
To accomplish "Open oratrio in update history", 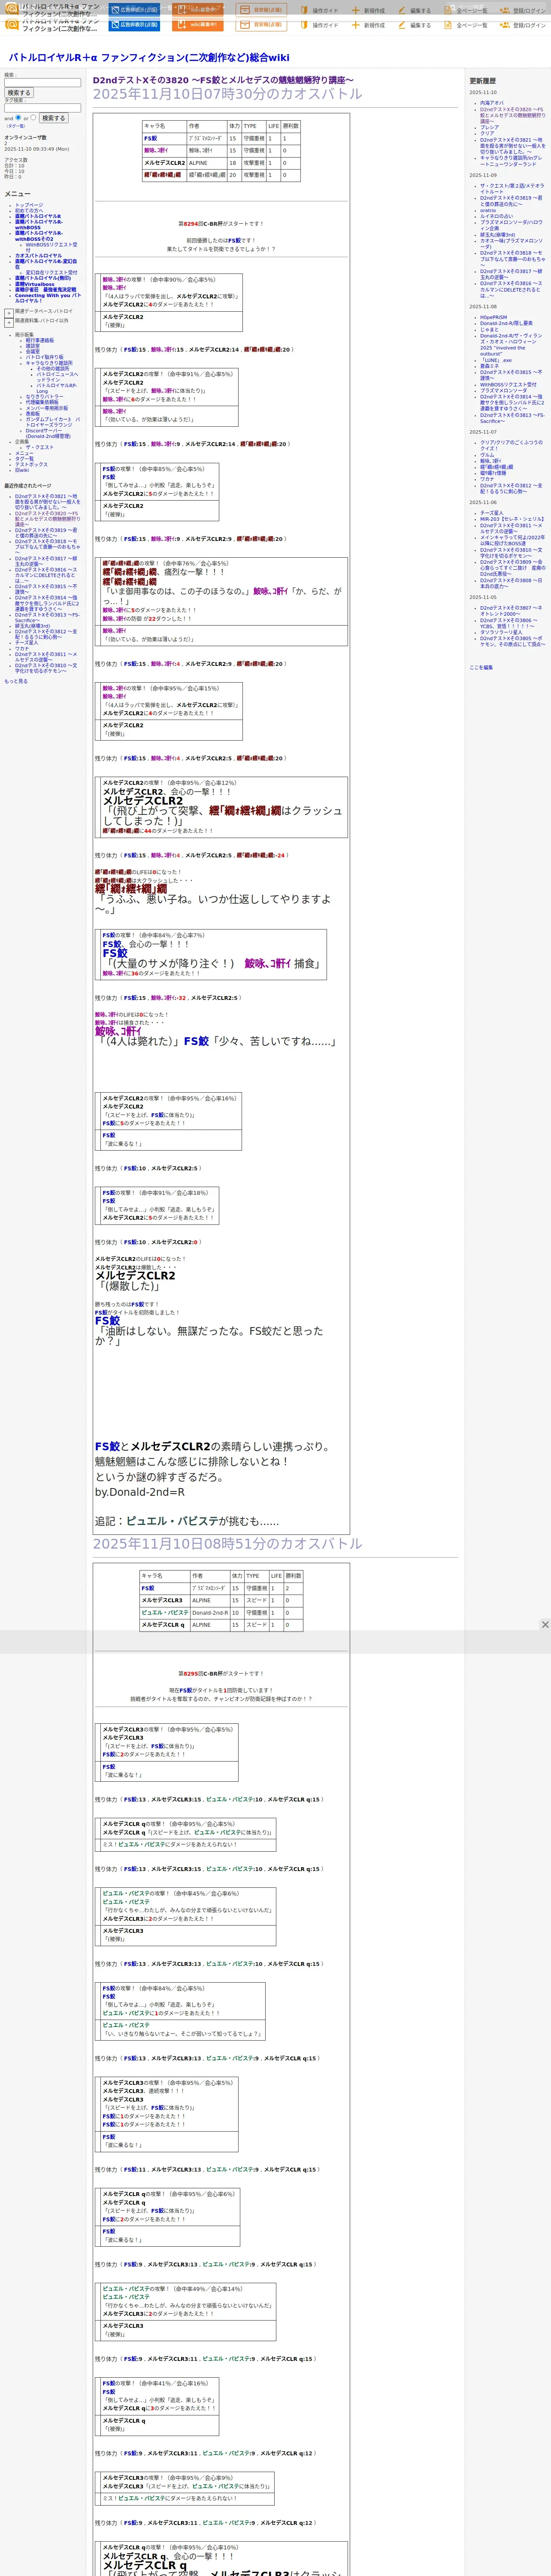I will pyautogui.click(x=488, y=210).
